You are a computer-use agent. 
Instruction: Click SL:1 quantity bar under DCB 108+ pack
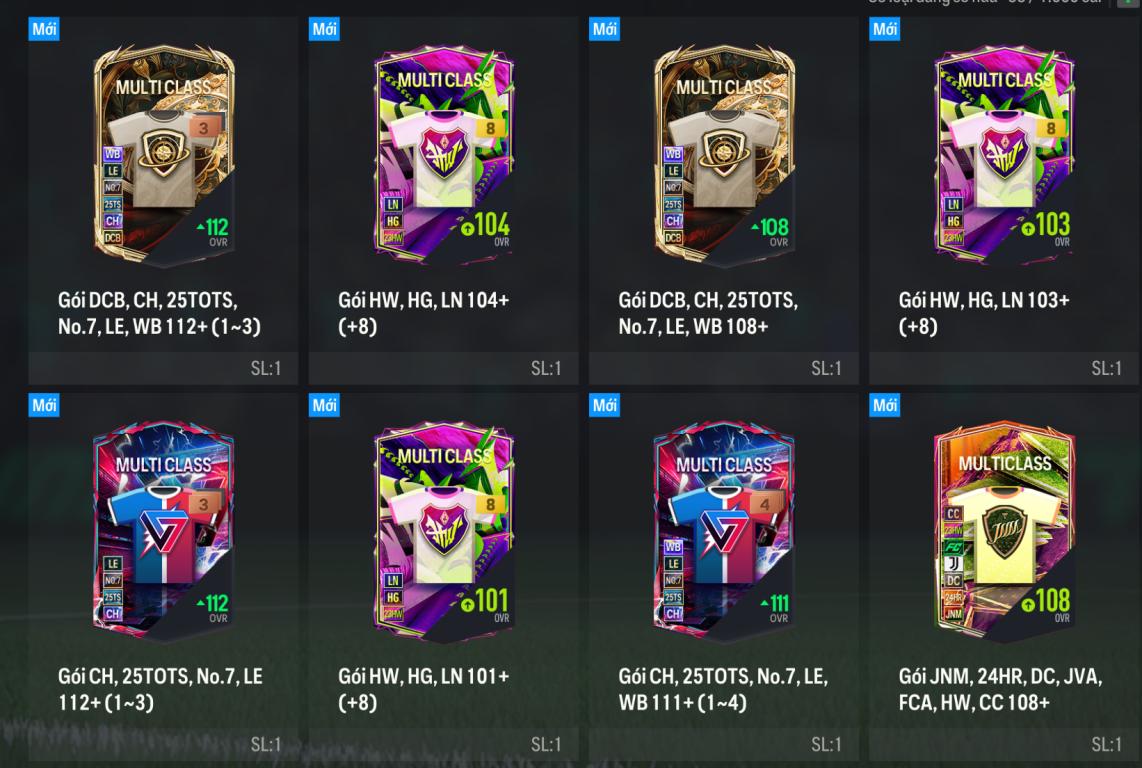(x=724, y=369)
